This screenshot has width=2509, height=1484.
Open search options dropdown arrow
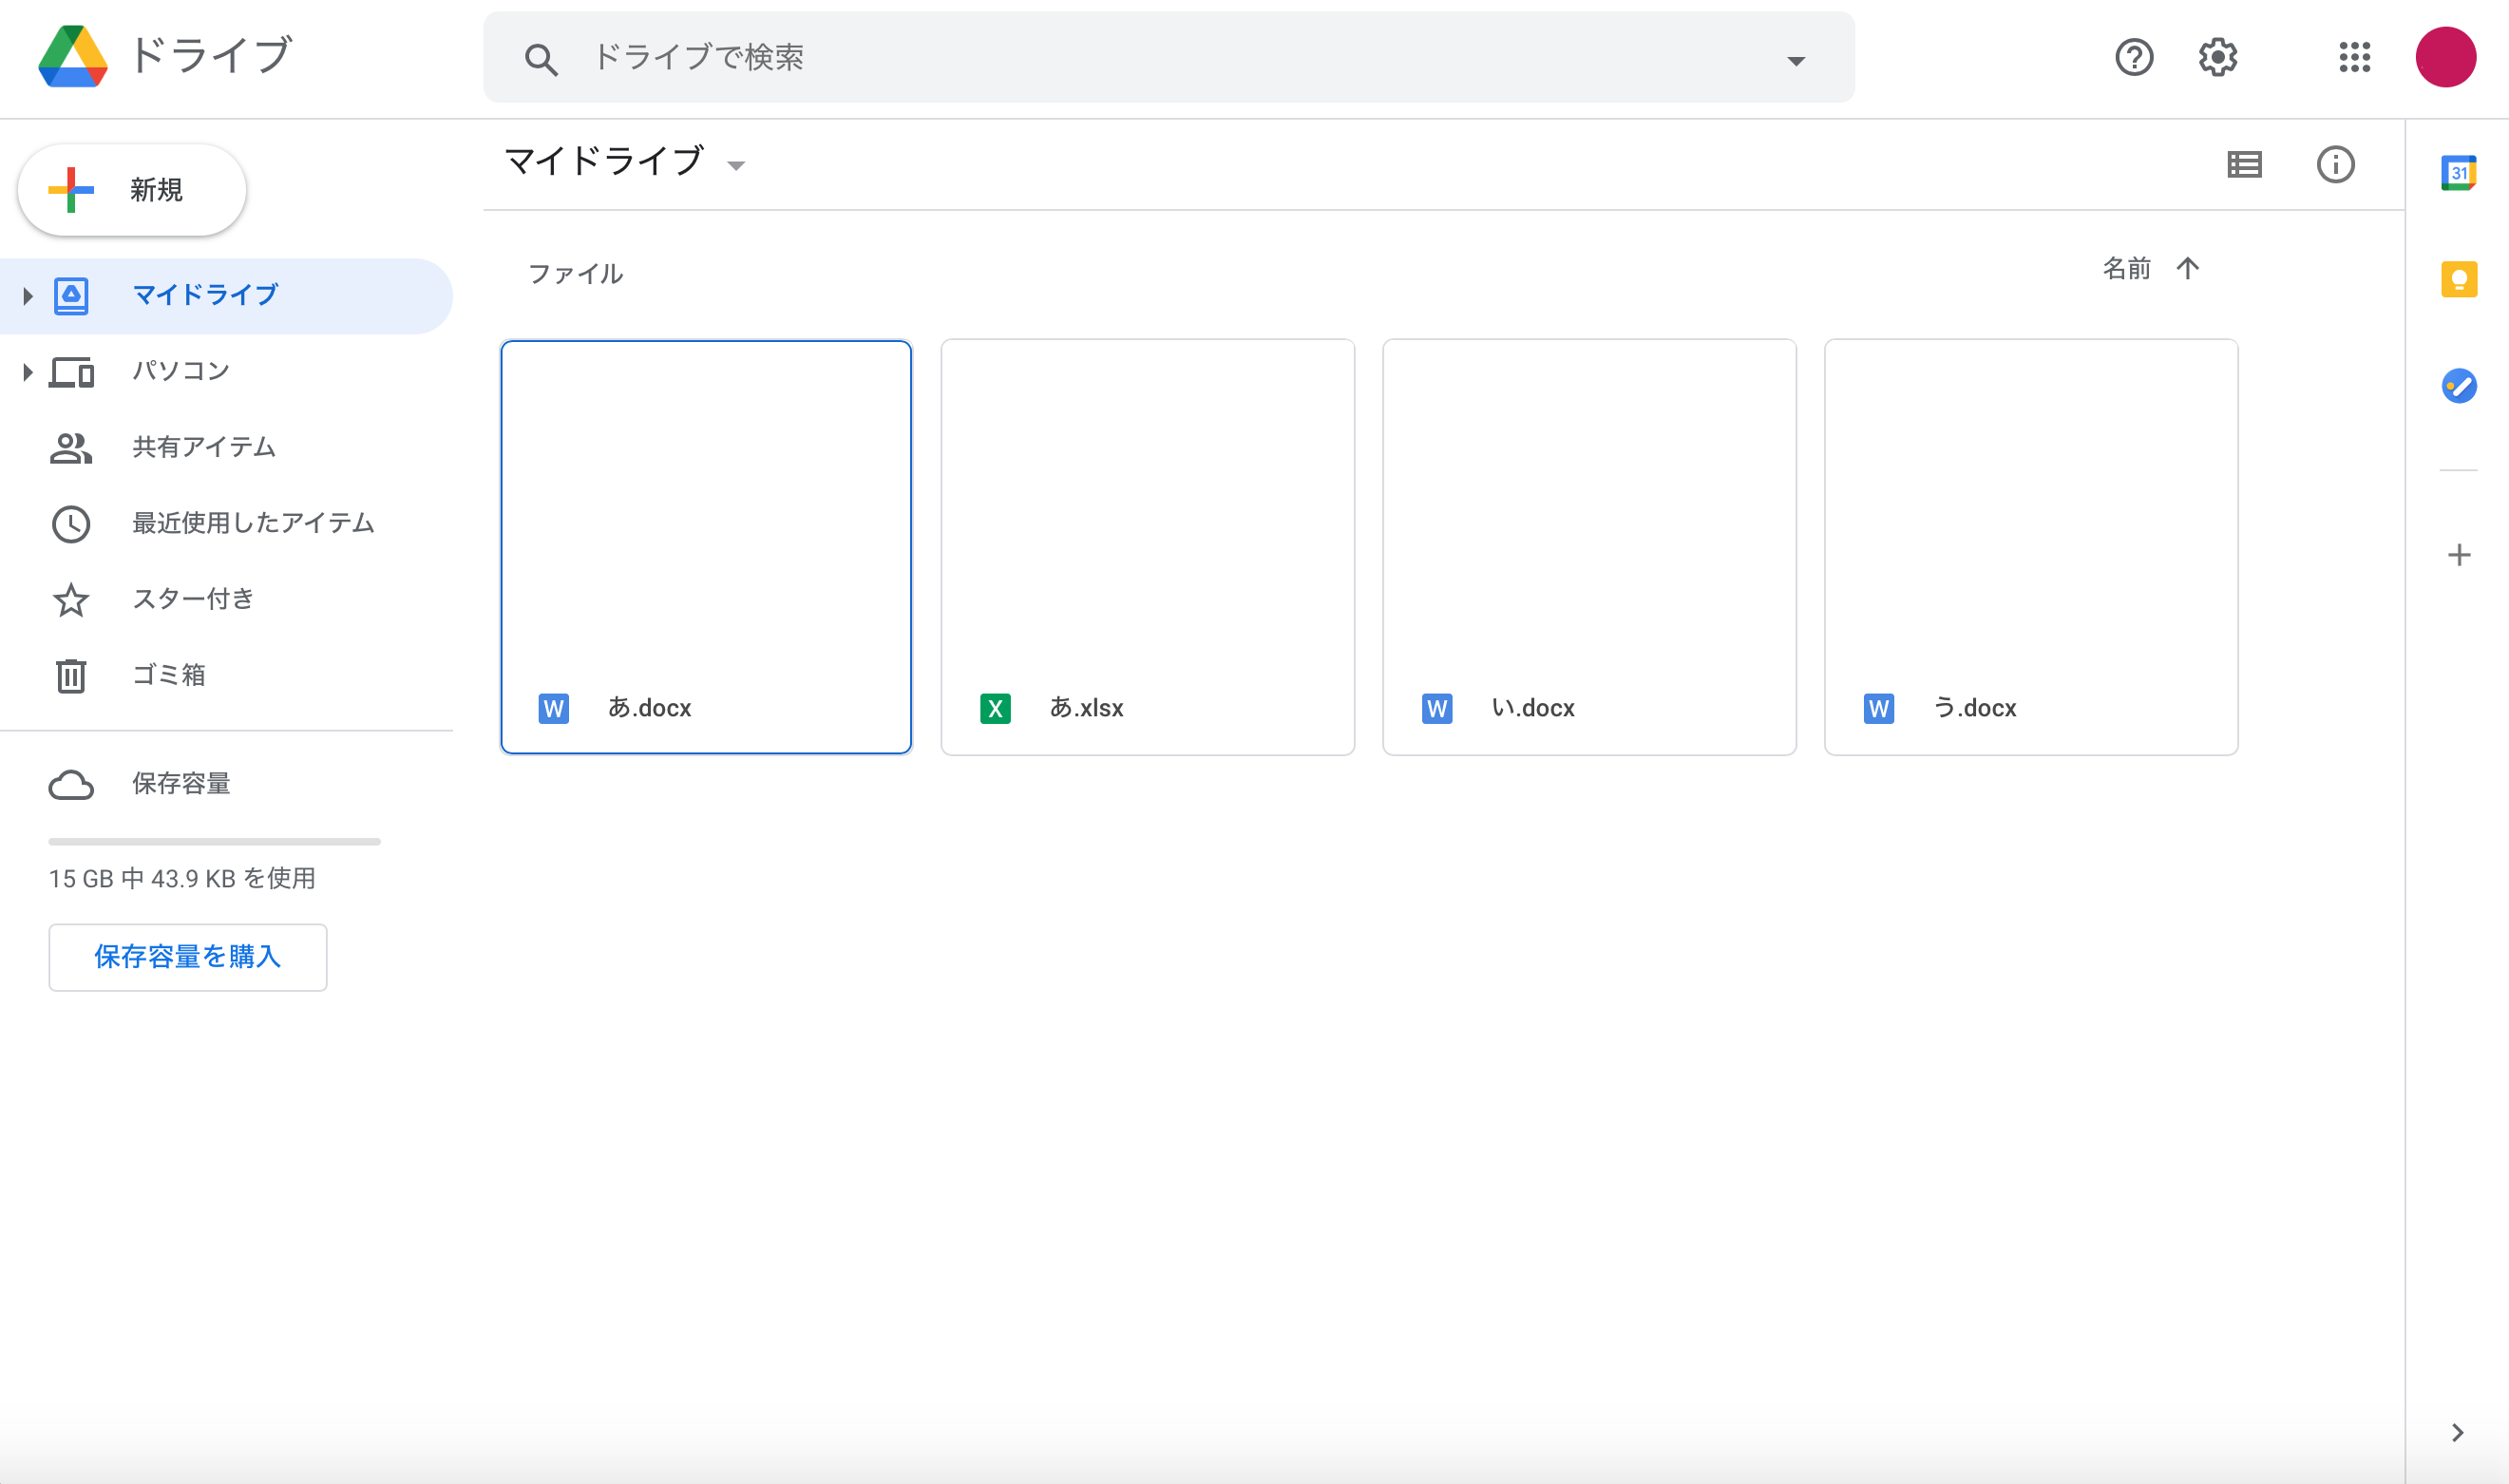tap(1796, 61)
